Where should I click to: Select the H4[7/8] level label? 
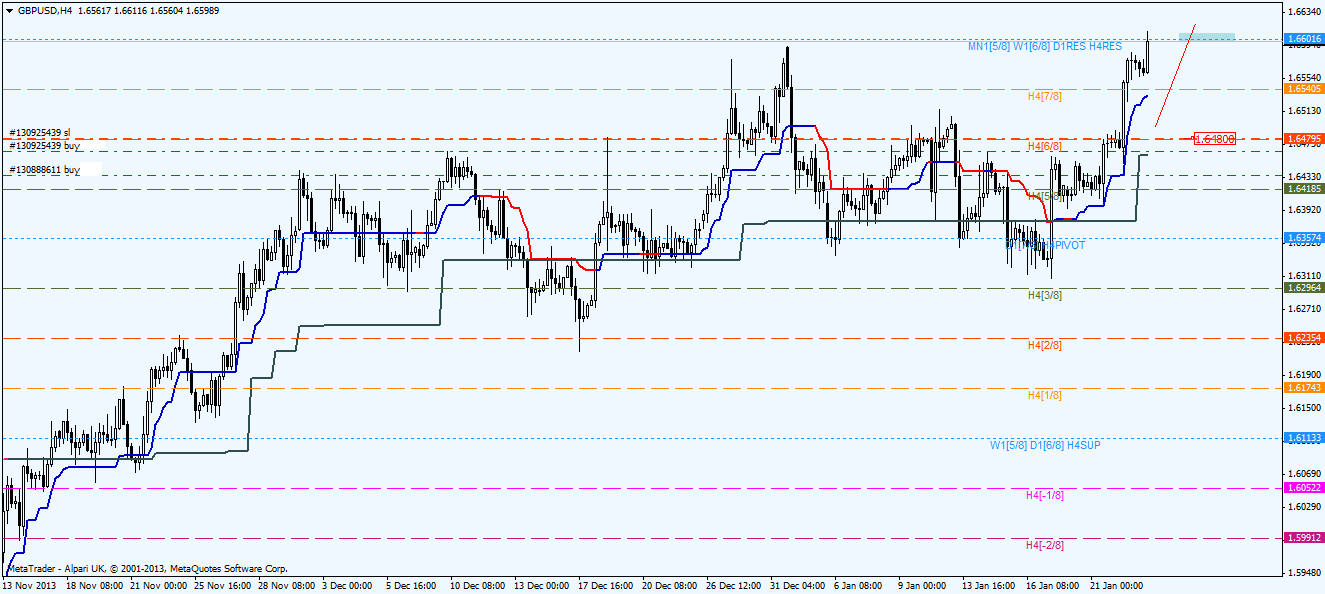[1045, 96]
